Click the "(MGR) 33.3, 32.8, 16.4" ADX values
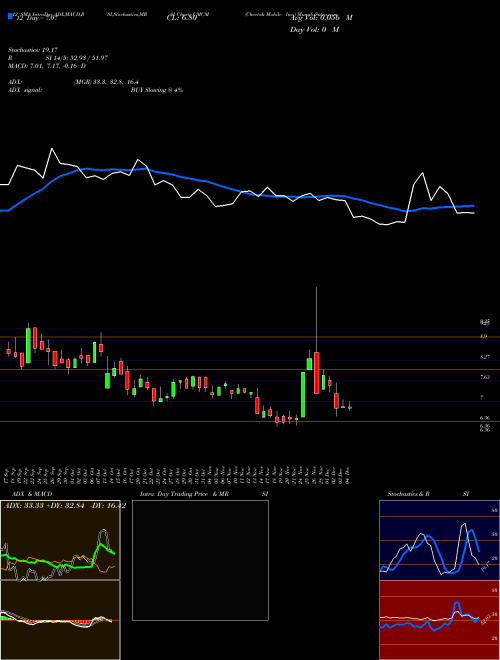Screen dimensions: 500x660 106,82
